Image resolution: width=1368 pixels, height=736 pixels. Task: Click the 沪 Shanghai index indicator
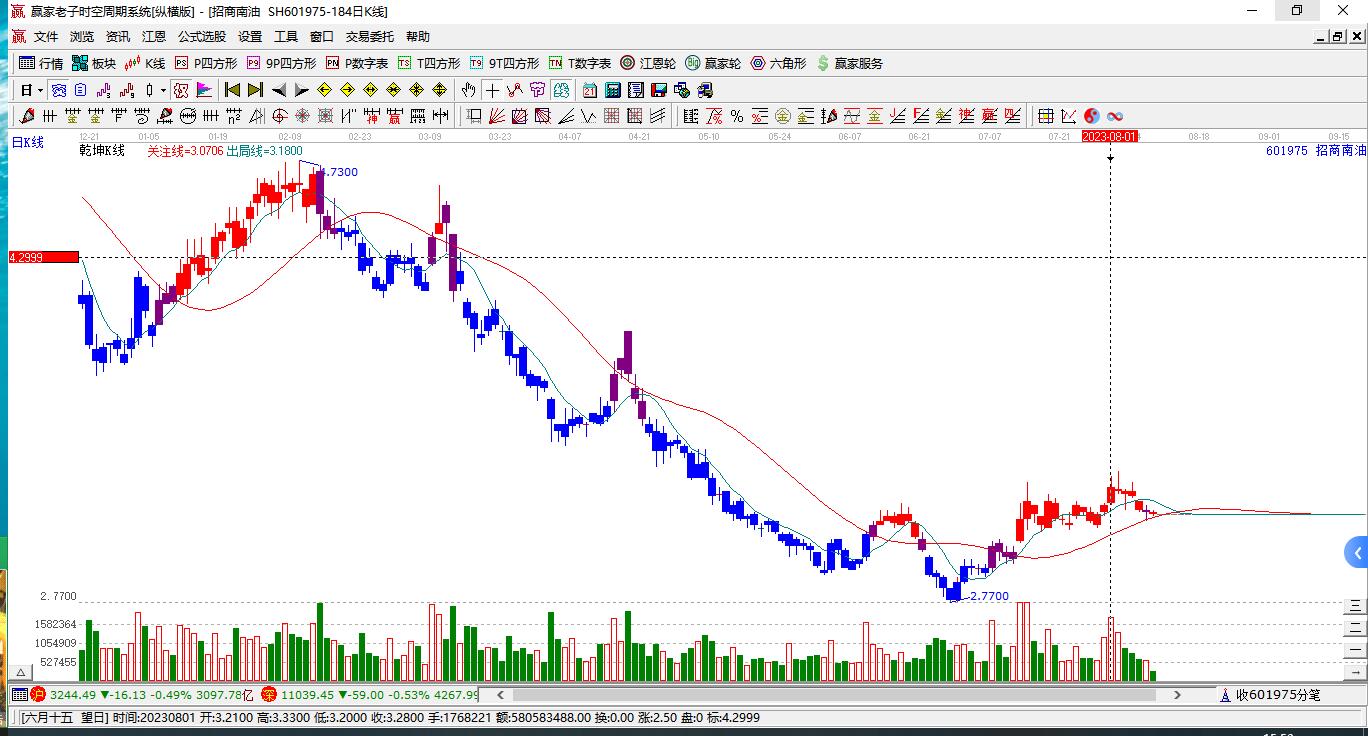[x=38, y=694]
